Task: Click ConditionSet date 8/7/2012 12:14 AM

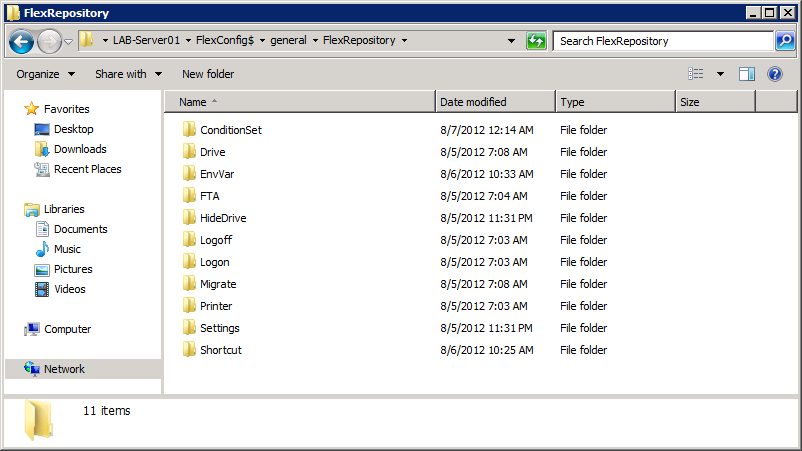Action: coord(487,130)
